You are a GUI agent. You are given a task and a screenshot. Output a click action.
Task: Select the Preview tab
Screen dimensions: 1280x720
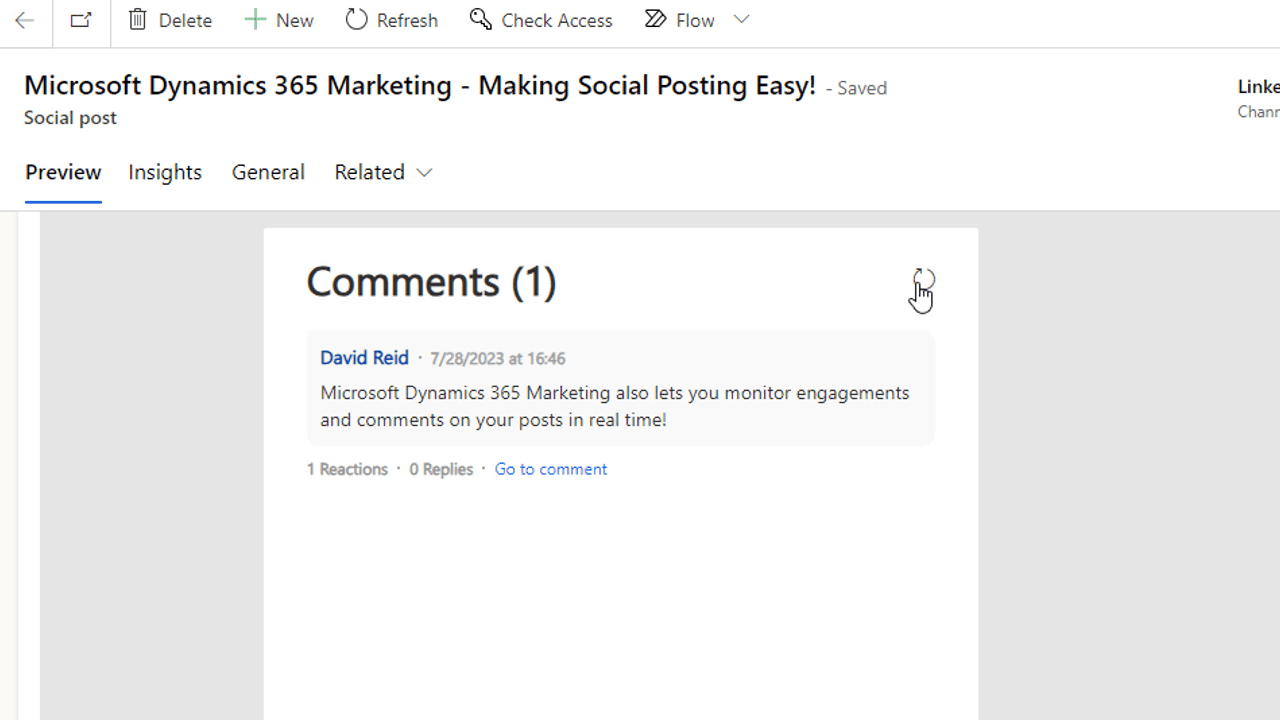point(63,172)
